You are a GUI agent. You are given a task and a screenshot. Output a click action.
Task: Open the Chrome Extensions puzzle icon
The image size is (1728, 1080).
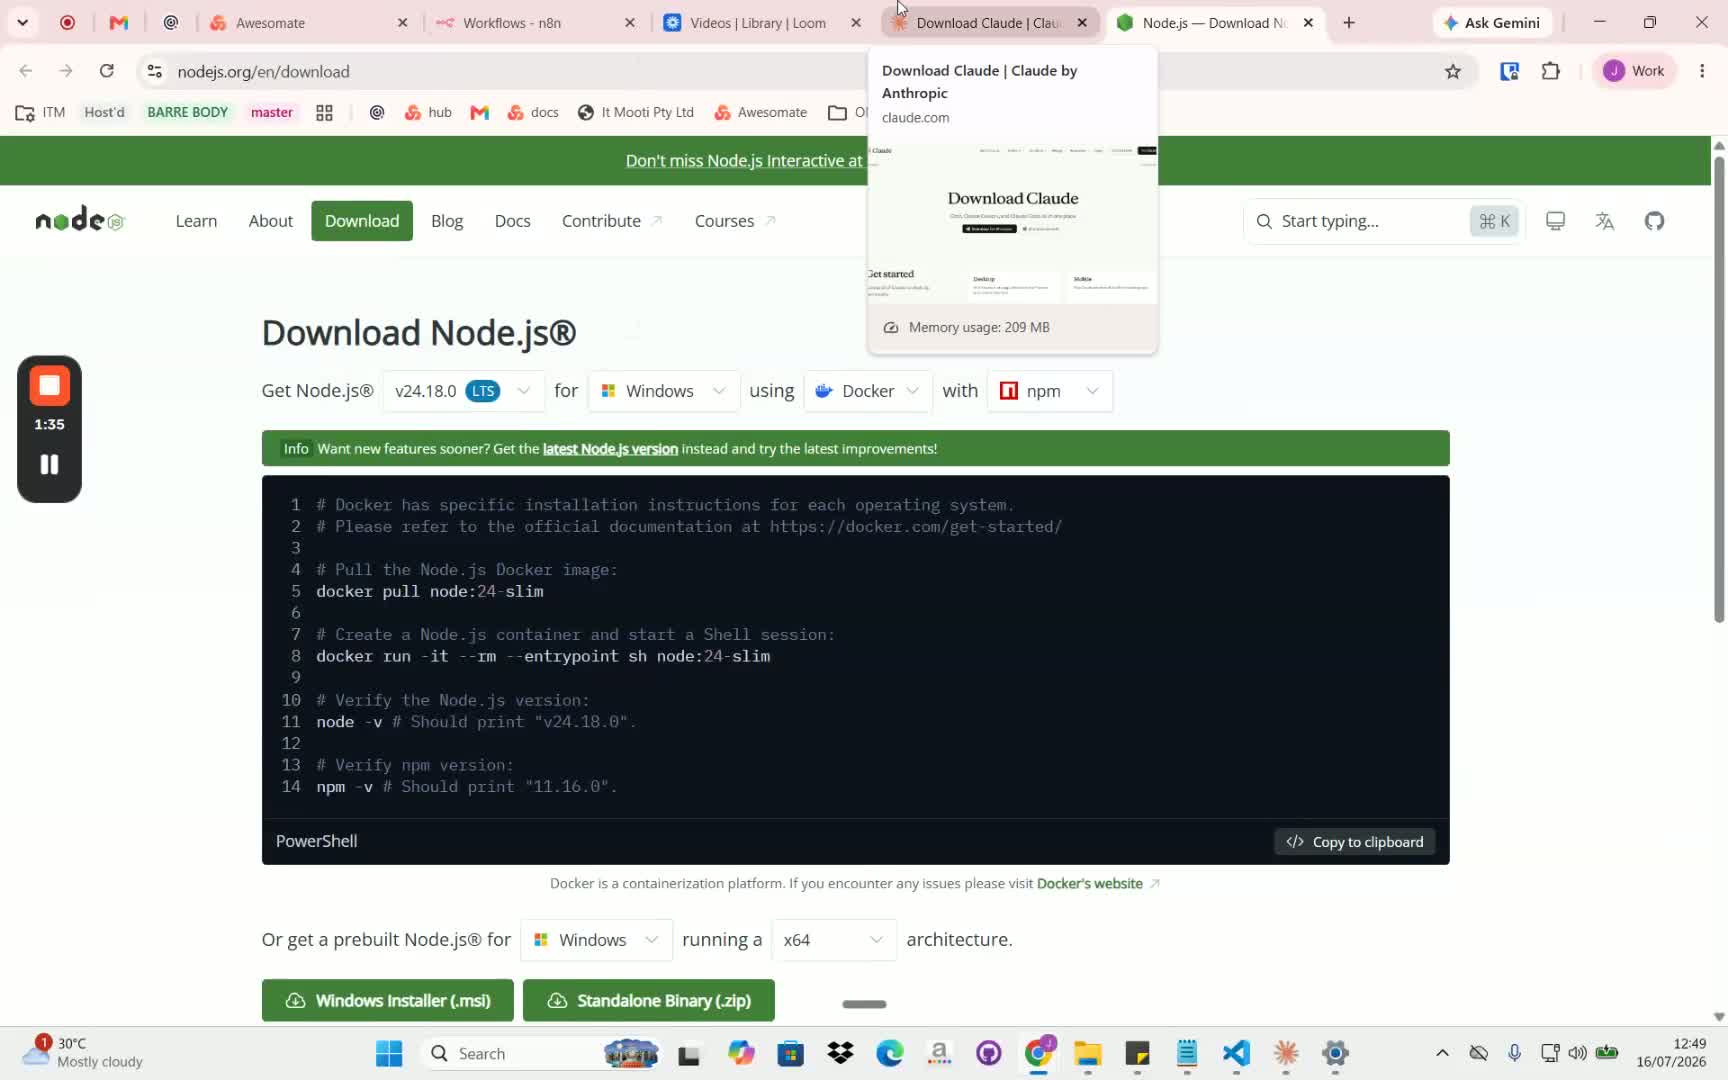1551,71
